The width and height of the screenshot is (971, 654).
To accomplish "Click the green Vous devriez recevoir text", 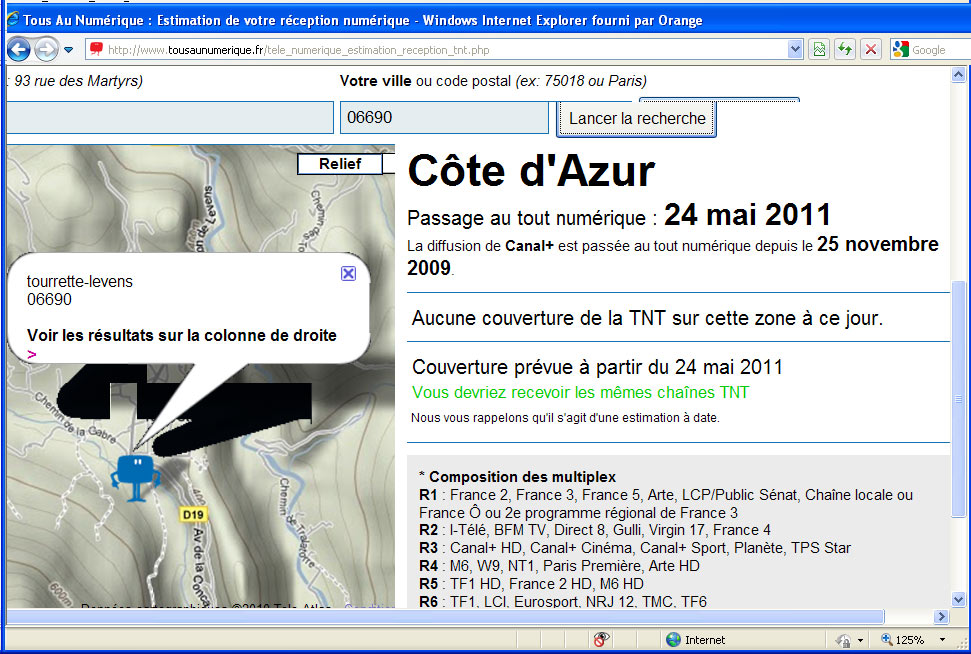I will 580,392.
